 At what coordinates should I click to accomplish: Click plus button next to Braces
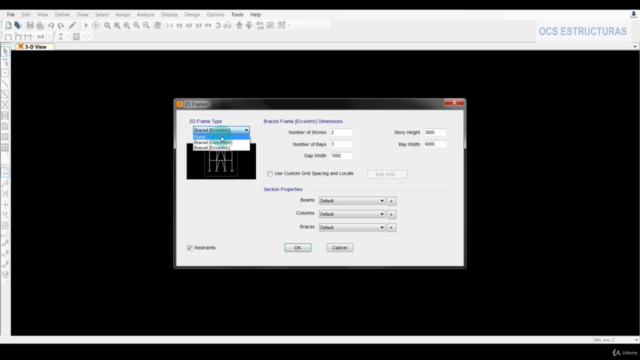tap(391, 228)
